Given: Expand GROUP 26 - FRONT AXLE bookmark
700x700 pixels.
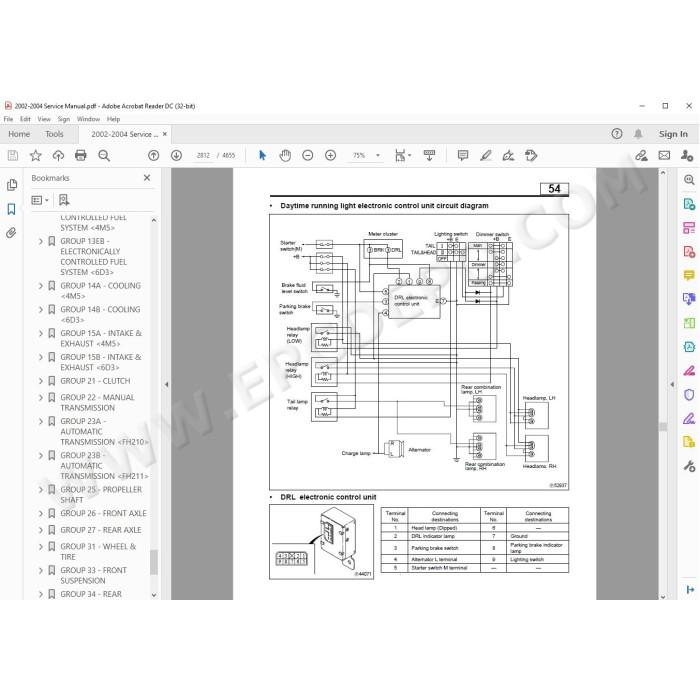Looking at the screenshot, I should (x=41, y=513).
